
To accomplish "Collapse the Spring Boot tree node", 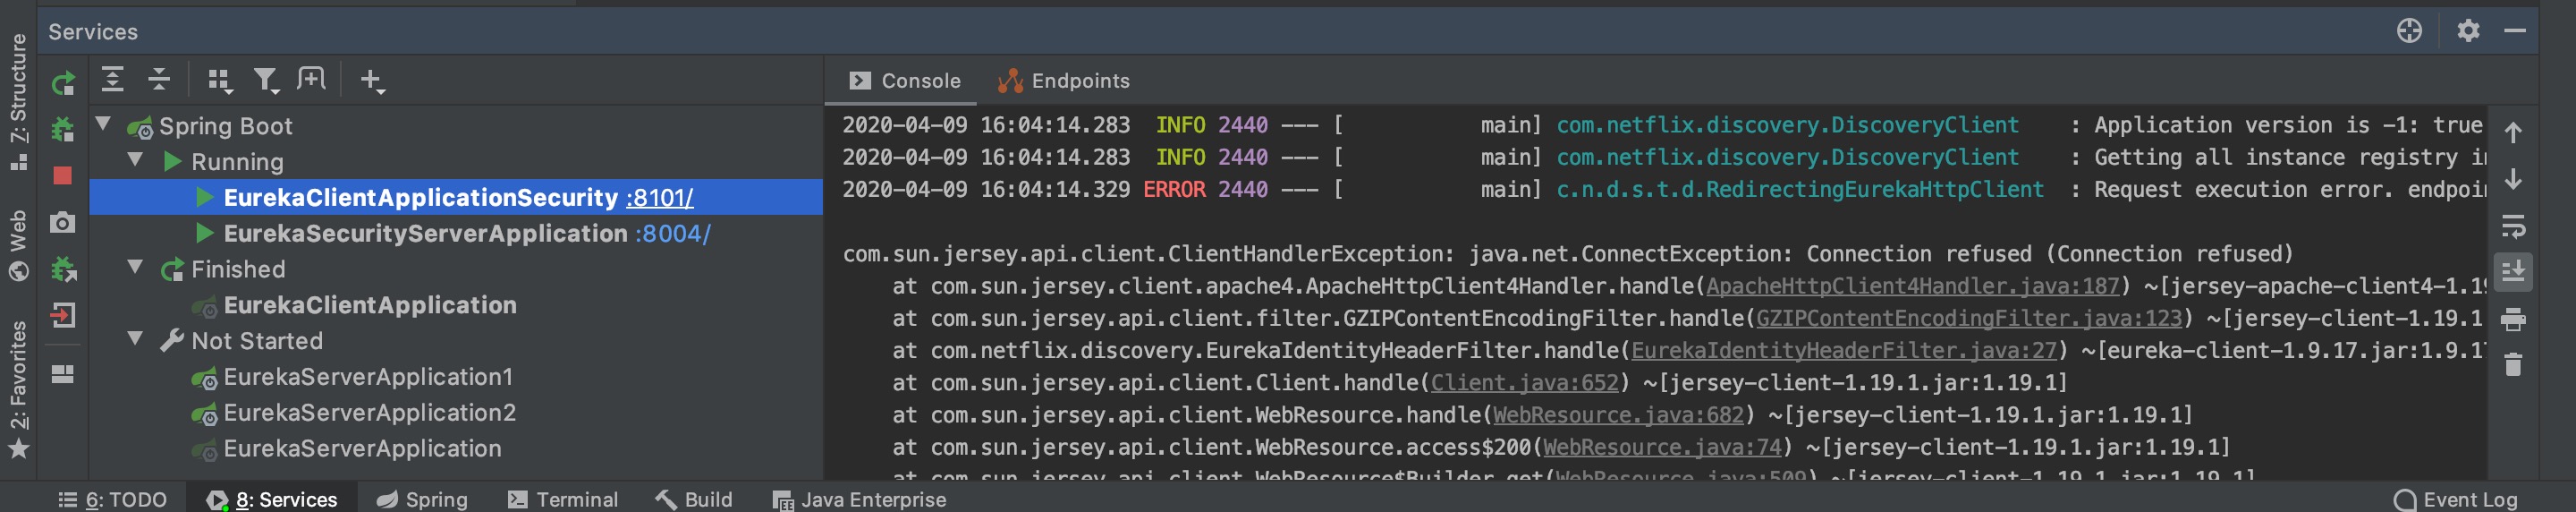I will coord(103,125).
